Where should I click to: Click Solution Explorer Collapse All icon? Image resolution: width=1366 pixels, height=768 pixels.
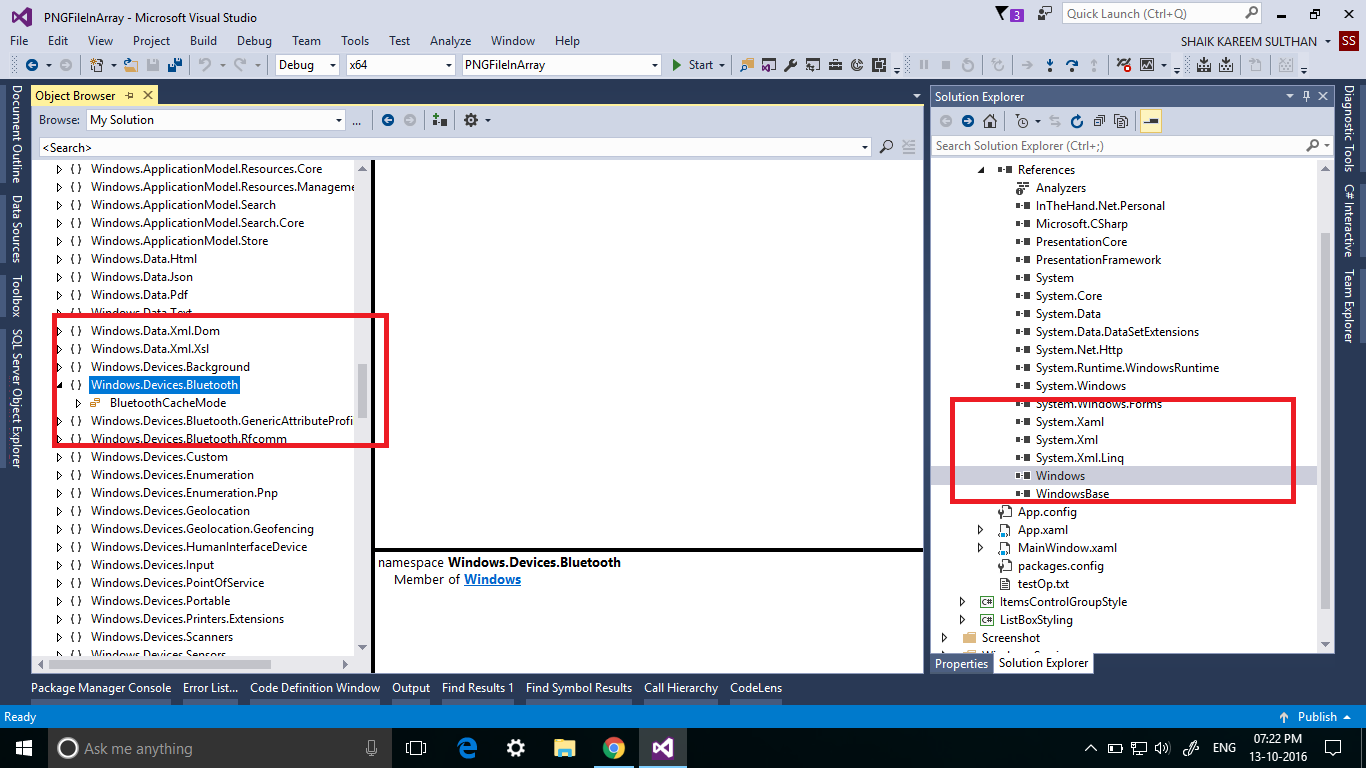pyautogui.click(x=1099, y=121)
